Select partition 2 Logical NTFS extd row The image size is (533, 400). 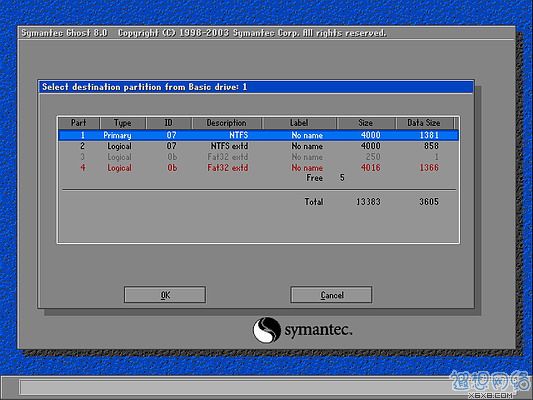[x=258, y=146]
